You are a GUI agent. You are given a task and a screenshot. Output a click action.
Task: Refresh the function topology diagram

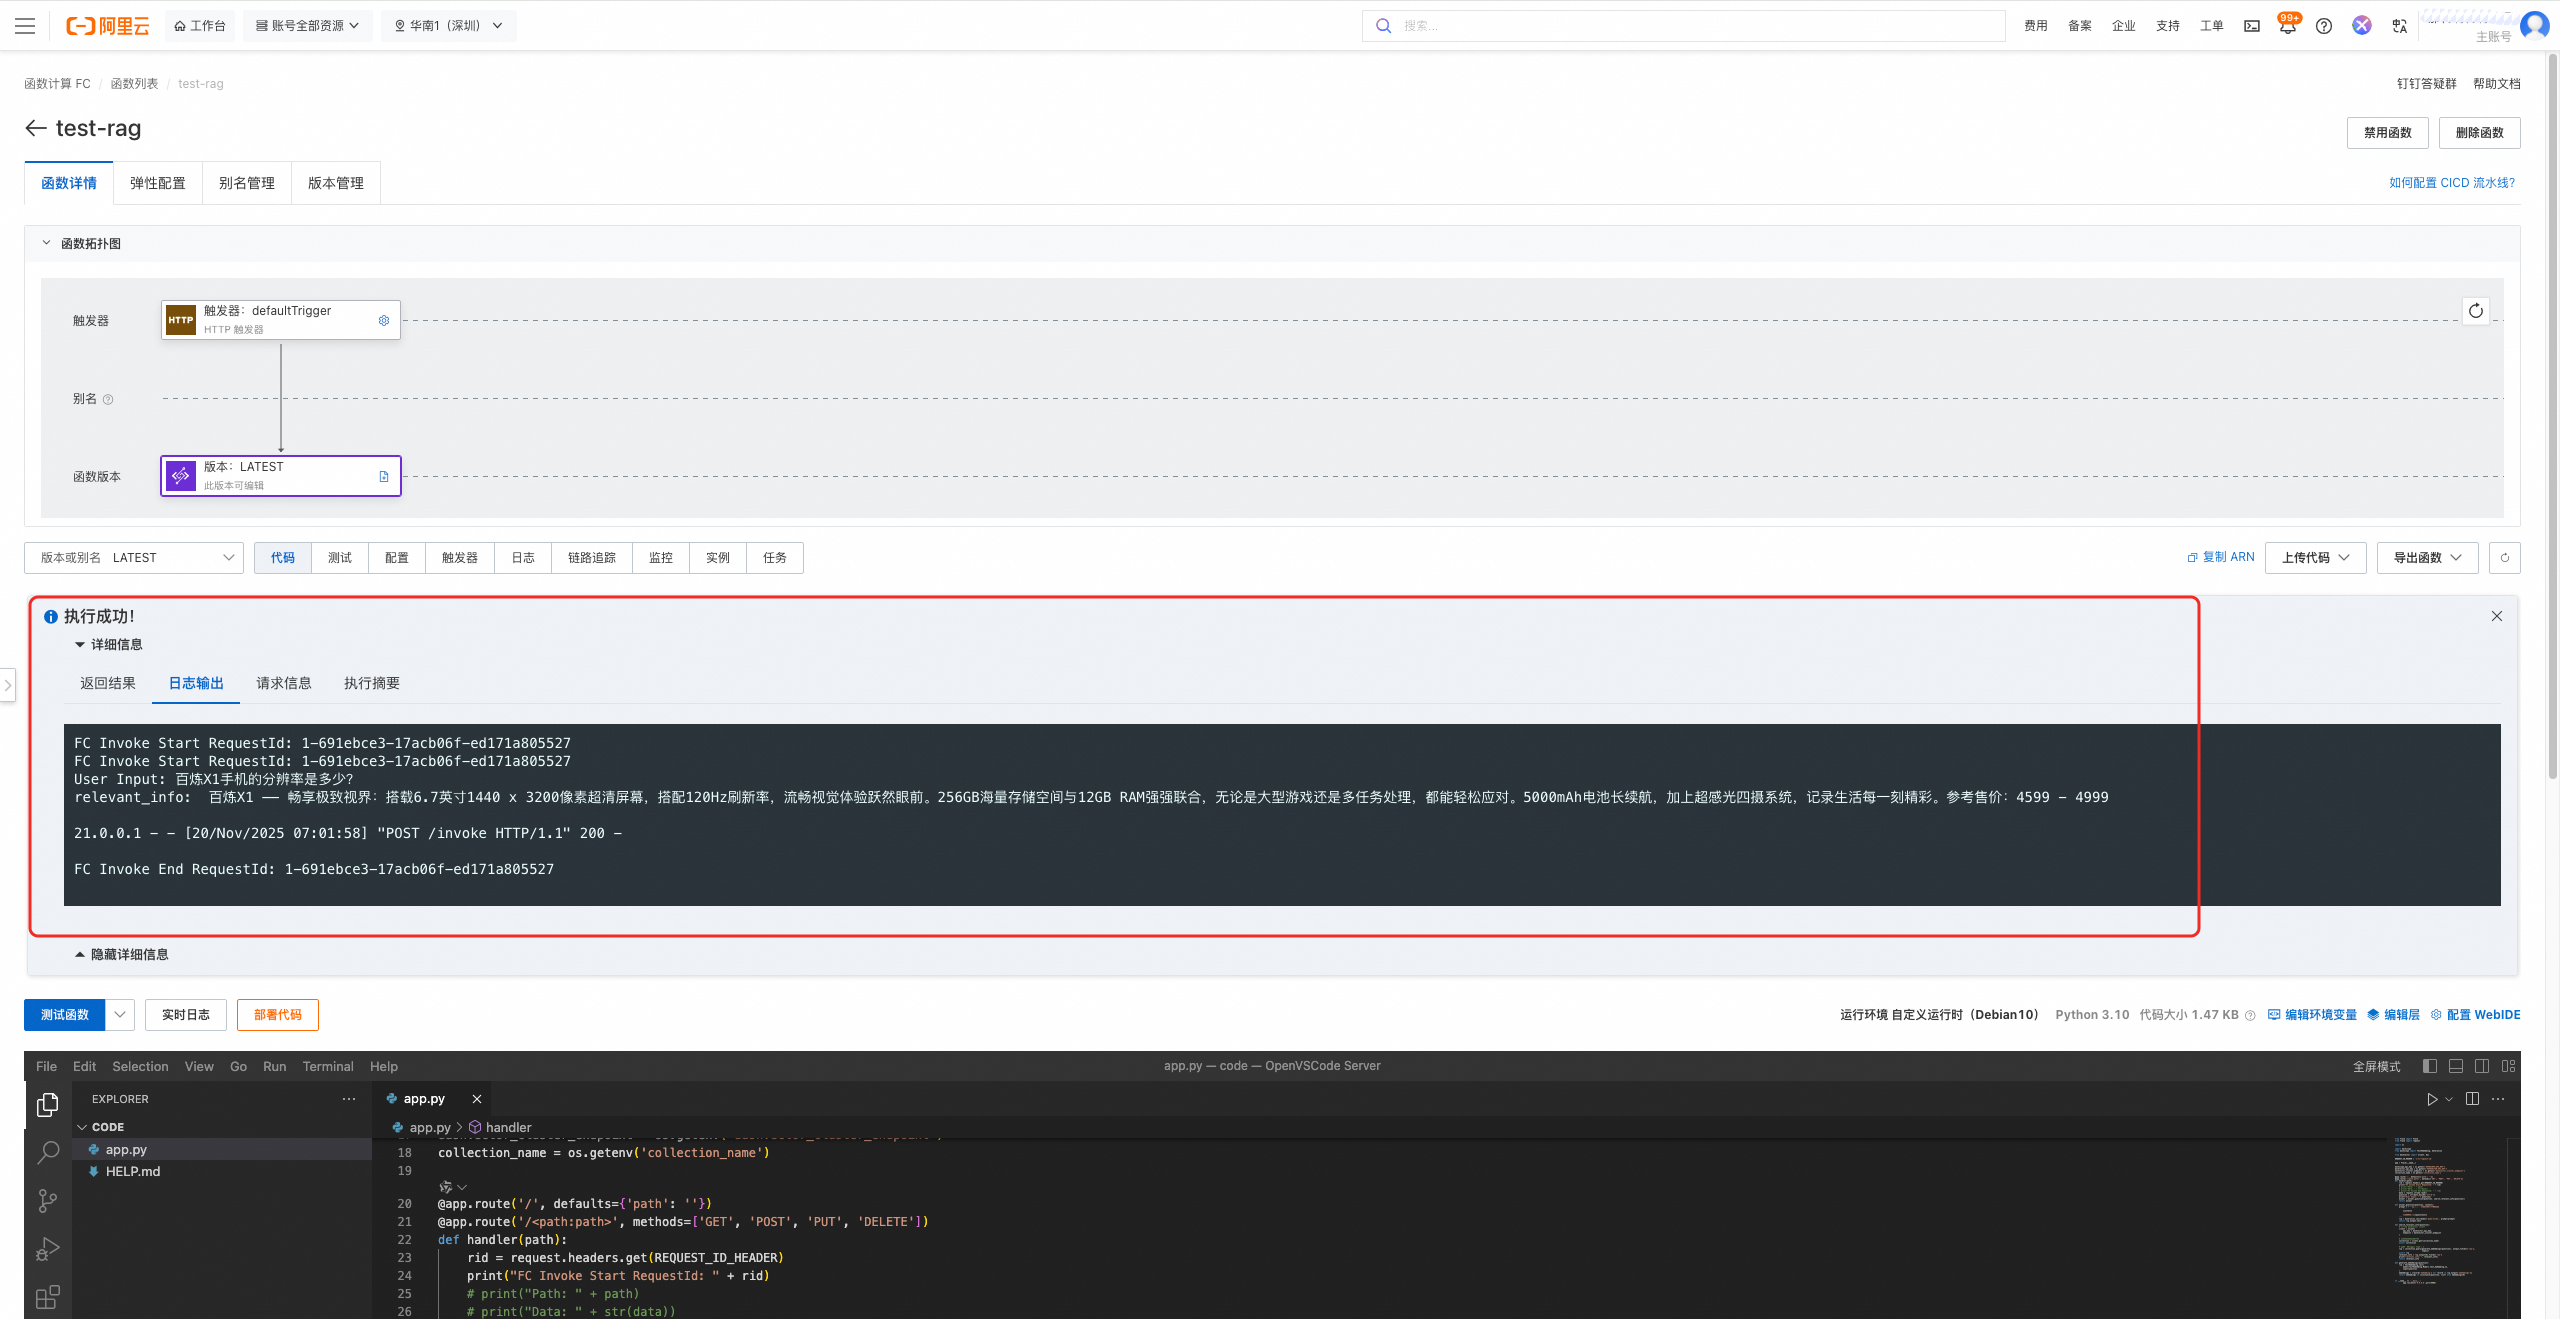pyautogui.click(x=2475, y=311)
